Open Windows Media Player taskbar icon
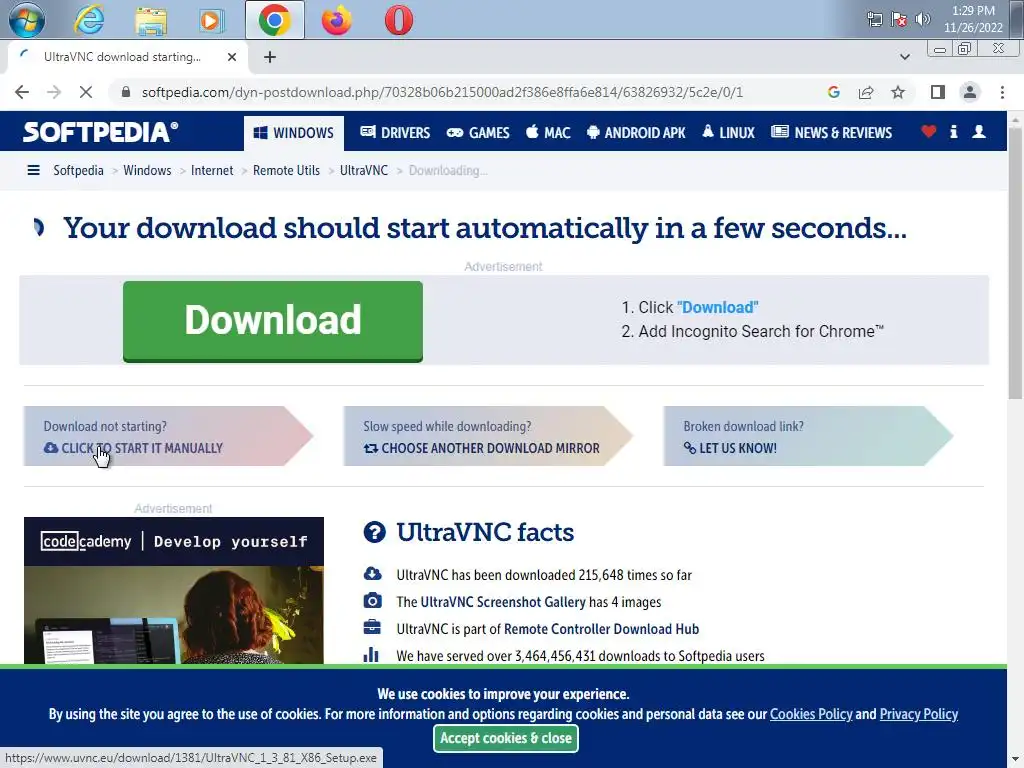 click(212, 20)
